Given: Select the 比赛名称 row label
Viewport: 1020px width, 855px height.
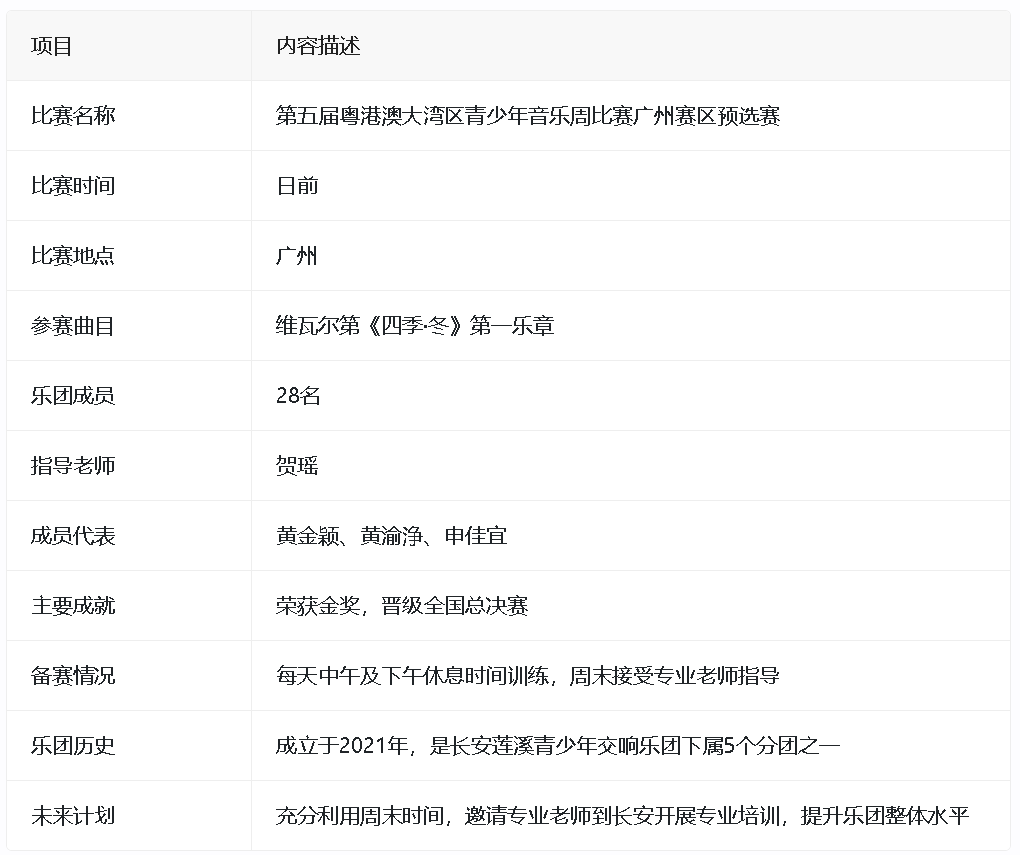Looking at the screenshot, I should point(73,116).
